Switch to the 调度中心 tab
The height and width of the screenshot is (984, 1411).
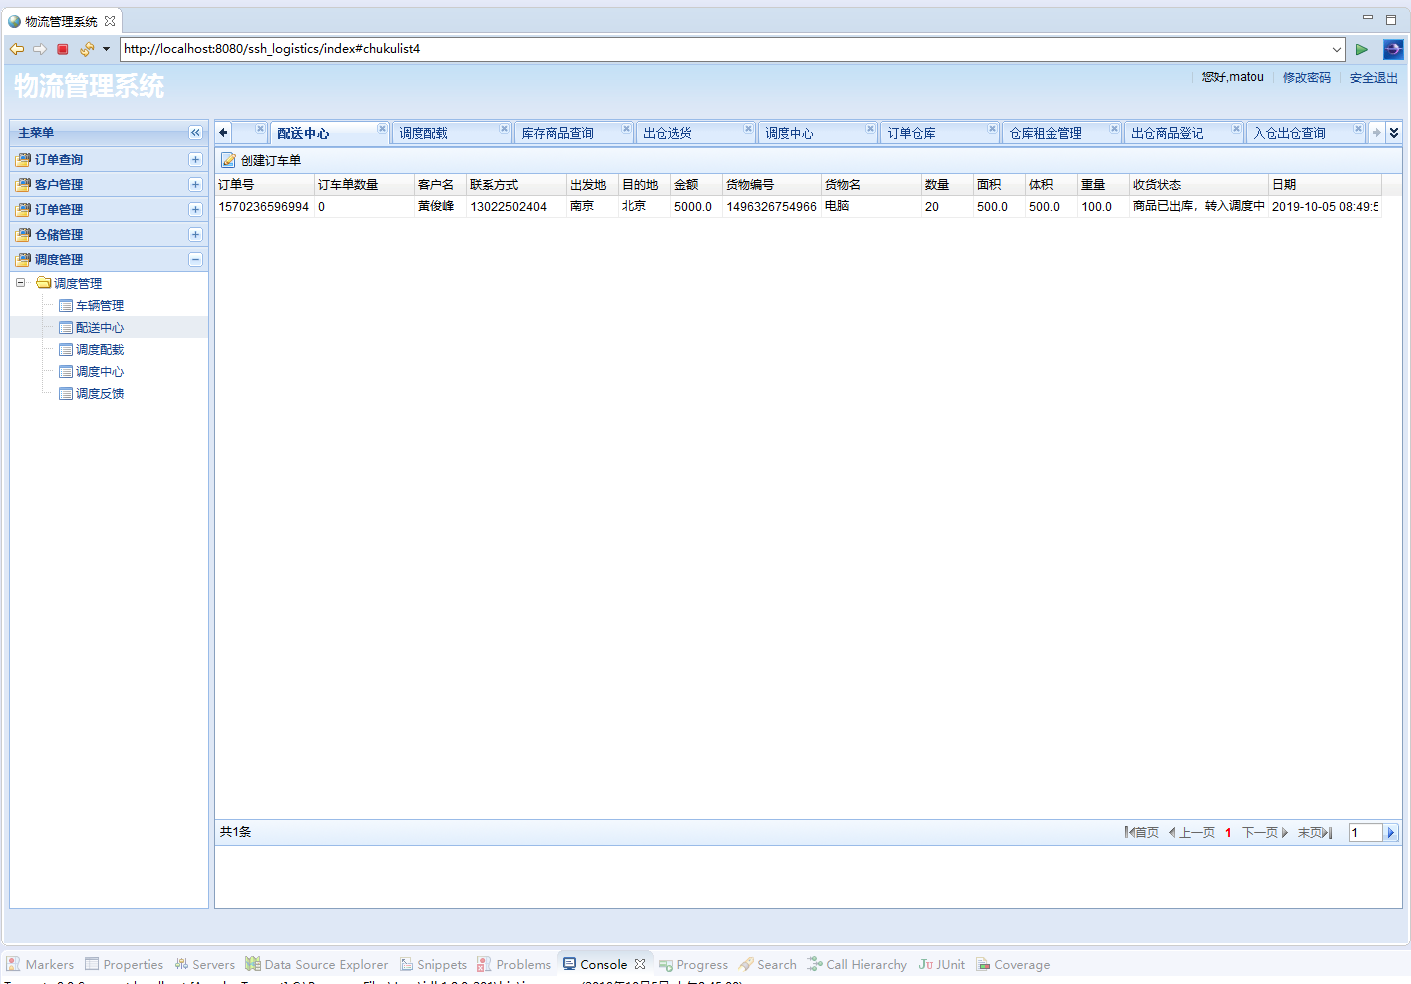pos(790,134)
